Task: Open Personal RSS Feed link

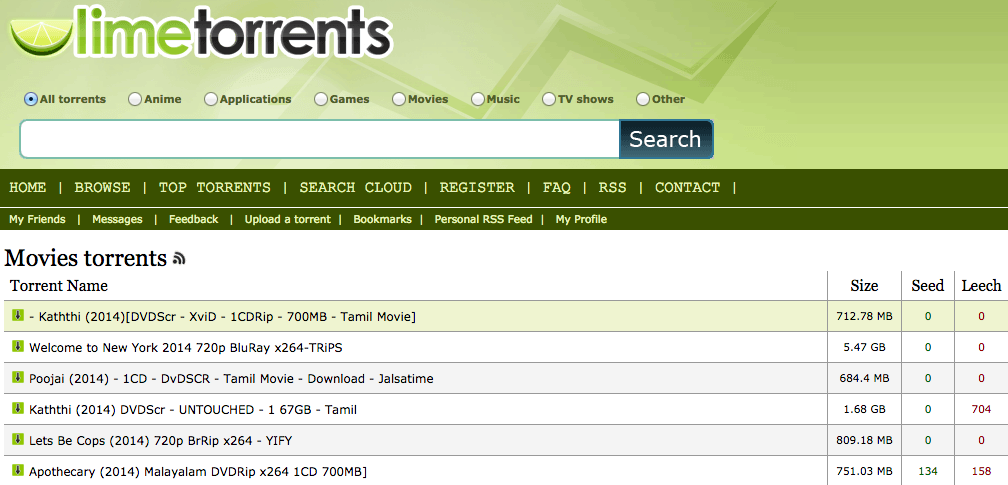Action: pos(483,219)
